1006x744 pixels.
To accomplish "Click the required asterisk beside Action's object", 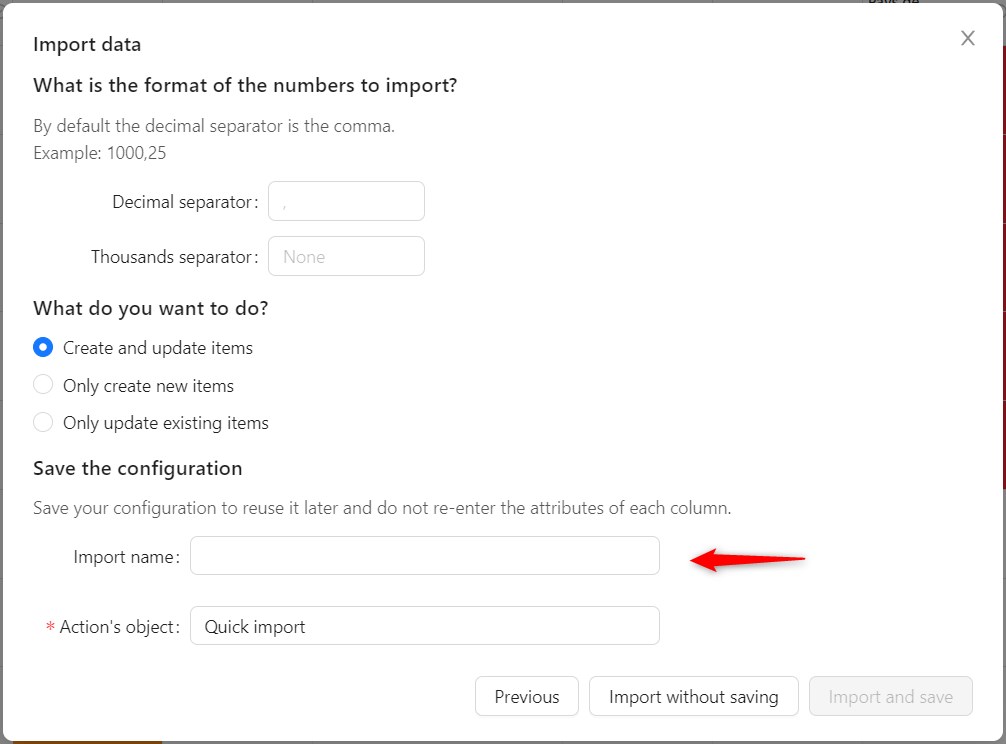I will pyautogui.click(x=50, y=625).
